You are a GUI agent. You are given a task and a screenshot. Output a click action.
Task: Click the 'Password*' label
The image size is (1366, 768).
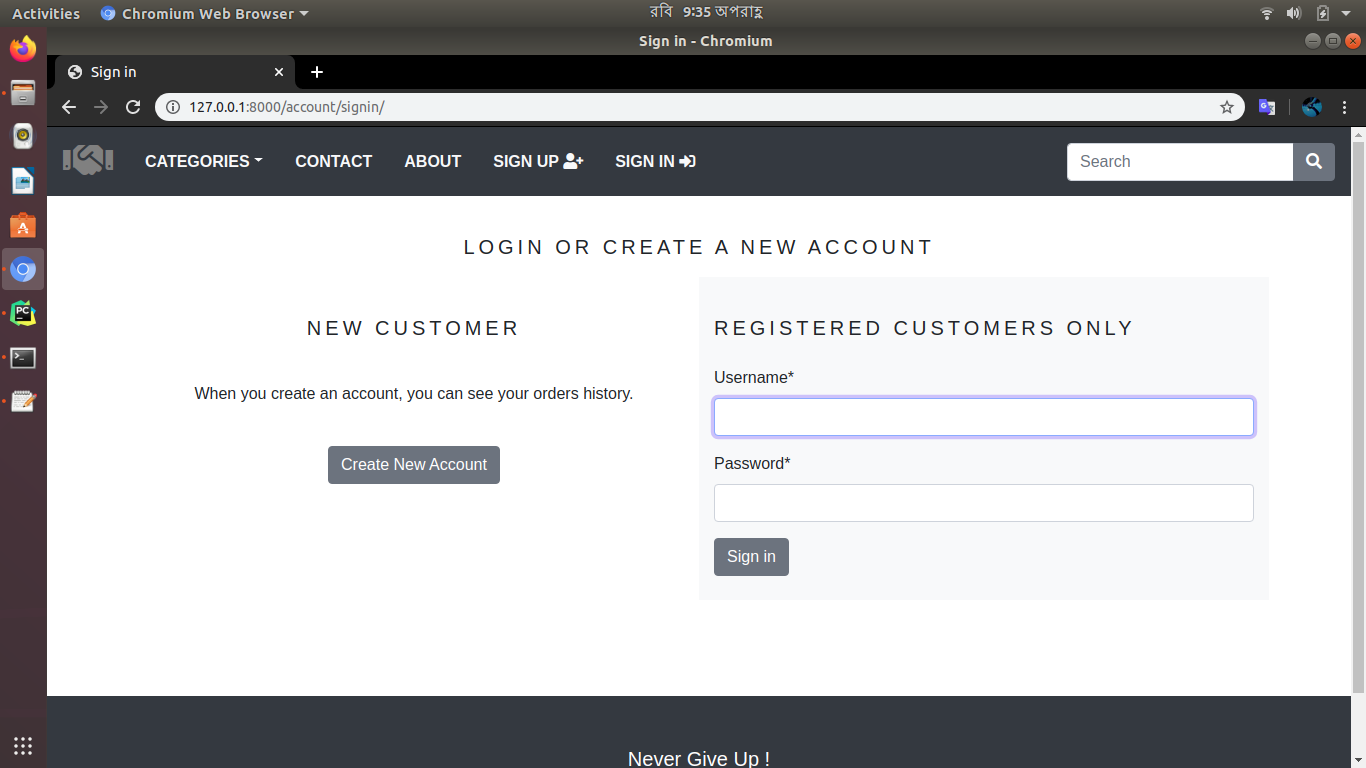pyautogui.click(x=752, y=463)
